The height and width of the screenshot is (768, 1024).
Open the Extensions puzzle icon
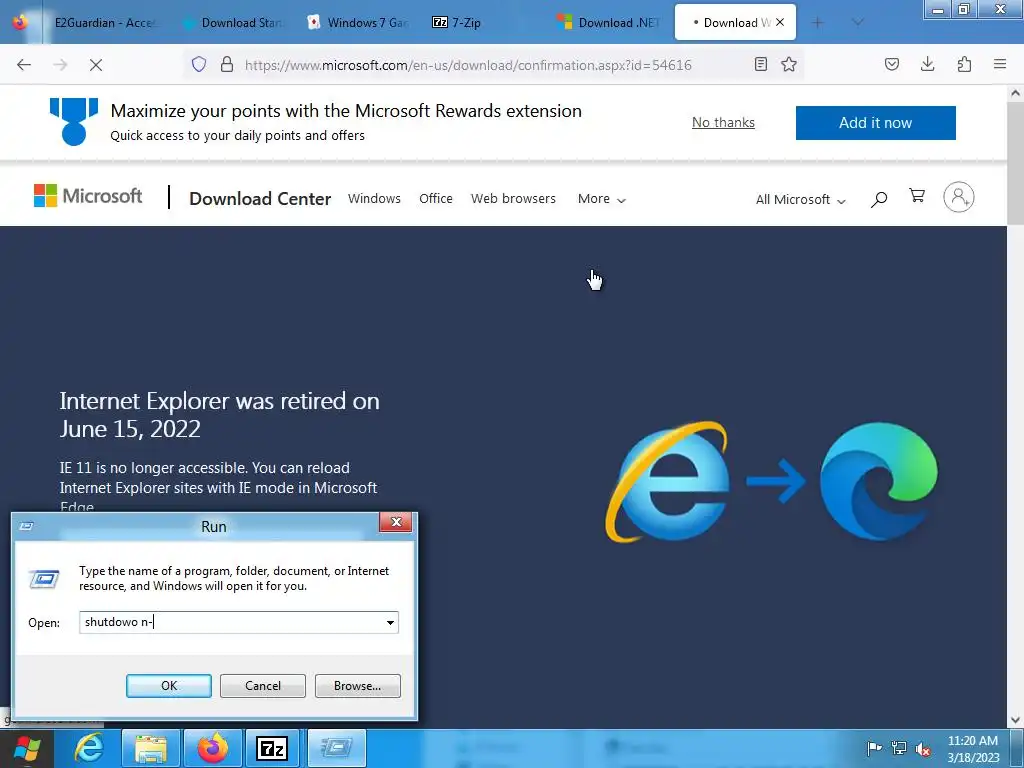pyautogui.click(x=964, y=64)
